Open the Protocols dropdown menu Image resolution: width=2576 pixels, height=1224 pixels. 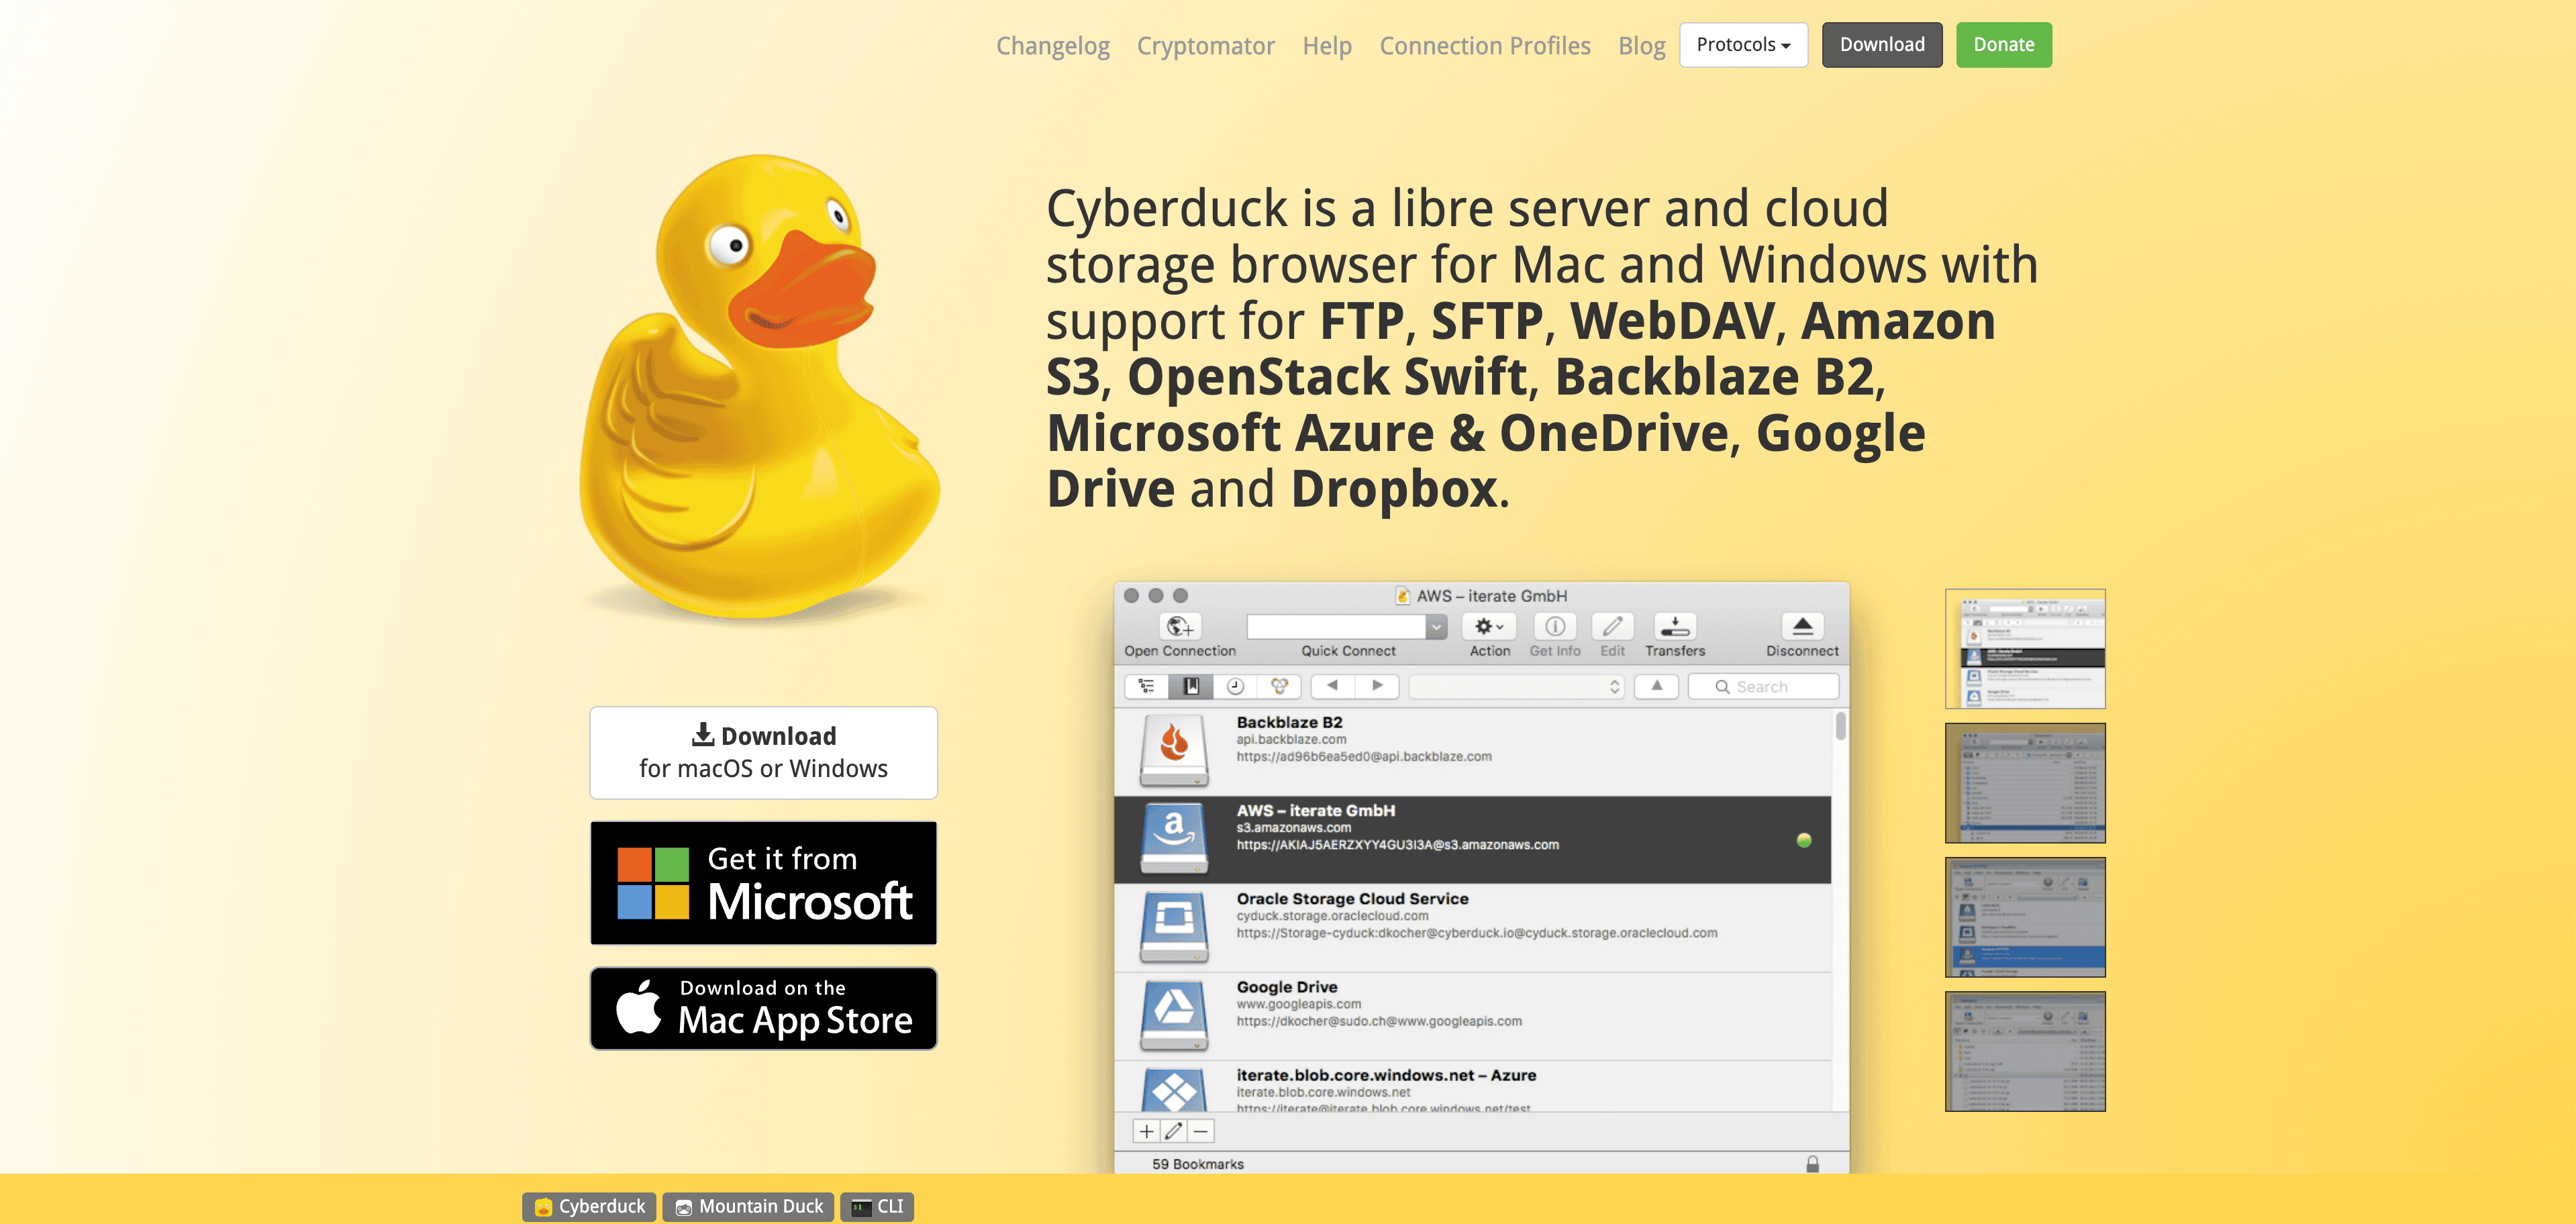pyautogui.click(x=1743, y=45)
